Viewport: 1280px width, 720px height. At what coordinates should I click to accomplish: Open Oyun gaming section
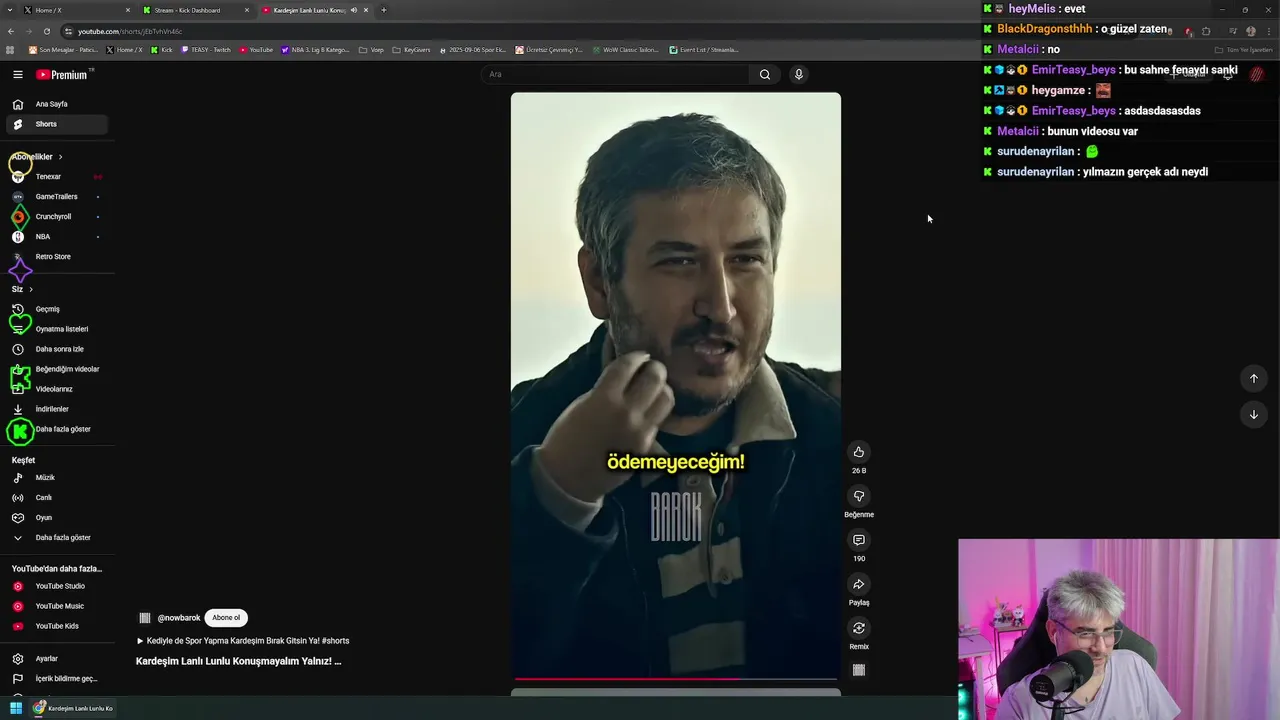coord(56,518)
